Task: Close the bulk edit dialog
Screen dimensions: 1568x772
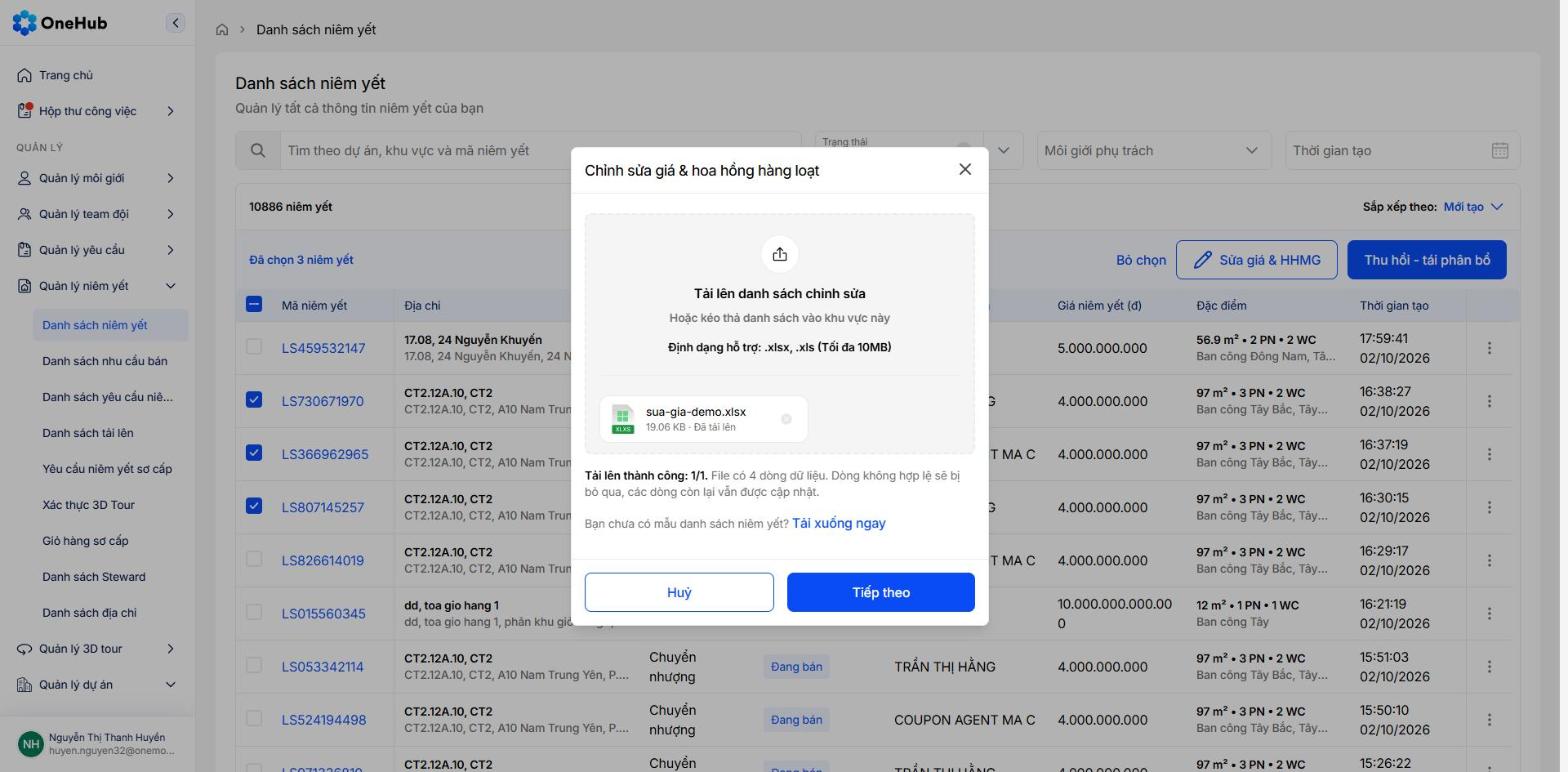Action: 965,169
